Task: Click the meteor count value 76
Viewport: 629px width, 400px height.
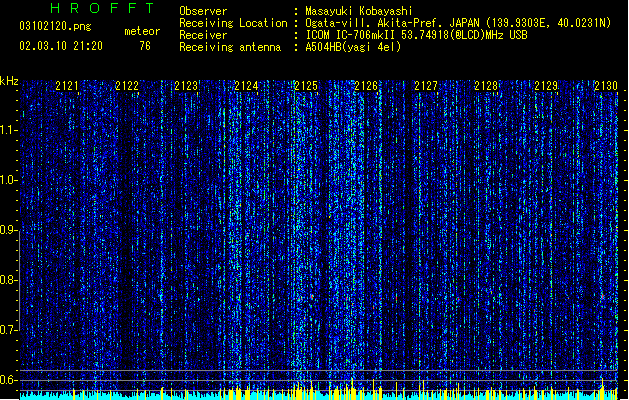Action: (x=145, y=46)
